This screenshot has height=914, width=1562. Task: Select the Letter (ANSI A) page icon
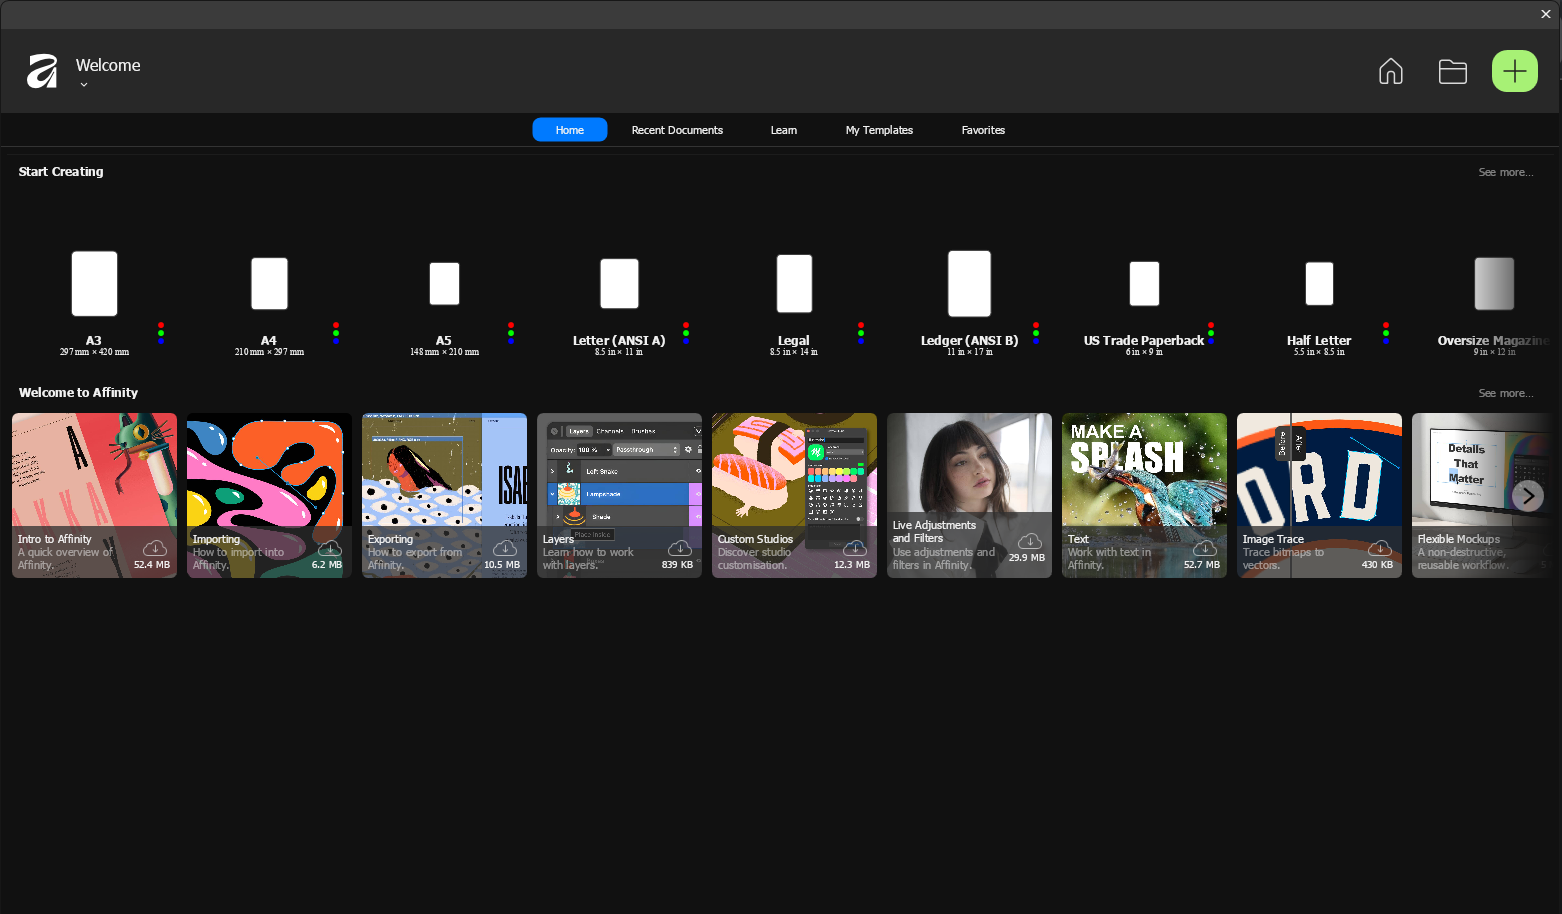[619, 284]
